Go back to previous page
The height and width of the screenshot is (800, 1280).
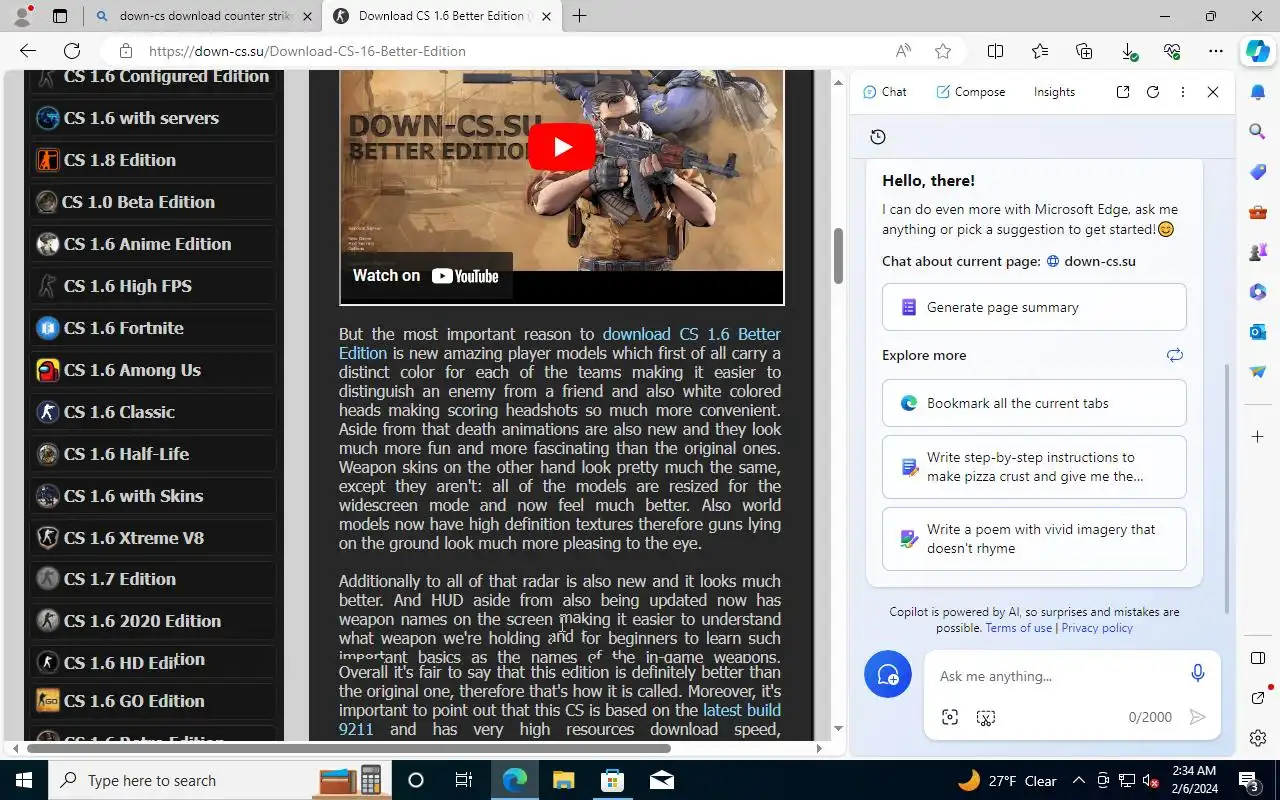coord(28,51)
